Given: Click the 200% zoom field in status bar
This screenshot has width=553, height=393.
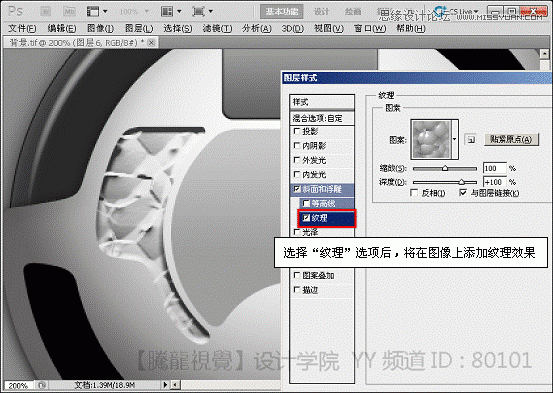Looking at the screenshot, I should point(19,385).
